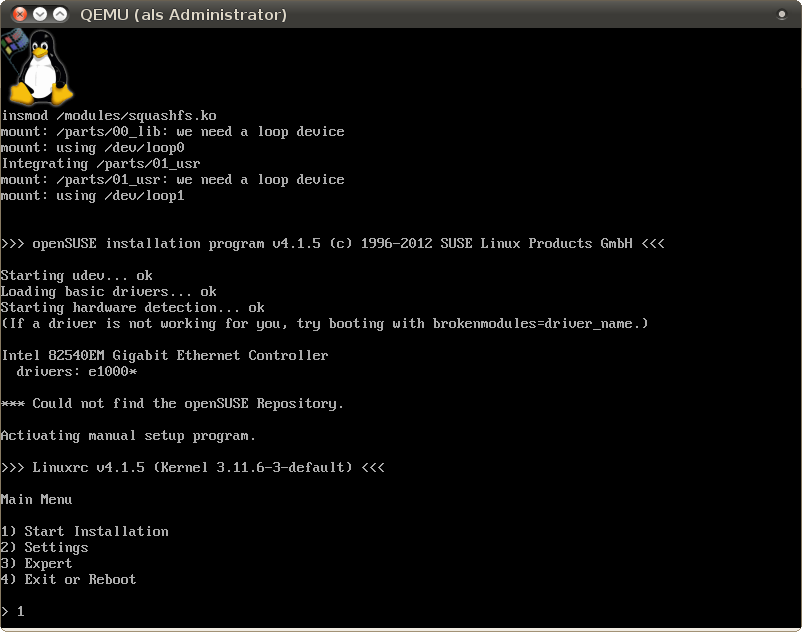Viewport: 802px width, 632px height.
Task: Click the small flag icon beside Tux
Action: pyautogui.click(x=15, y=44)
